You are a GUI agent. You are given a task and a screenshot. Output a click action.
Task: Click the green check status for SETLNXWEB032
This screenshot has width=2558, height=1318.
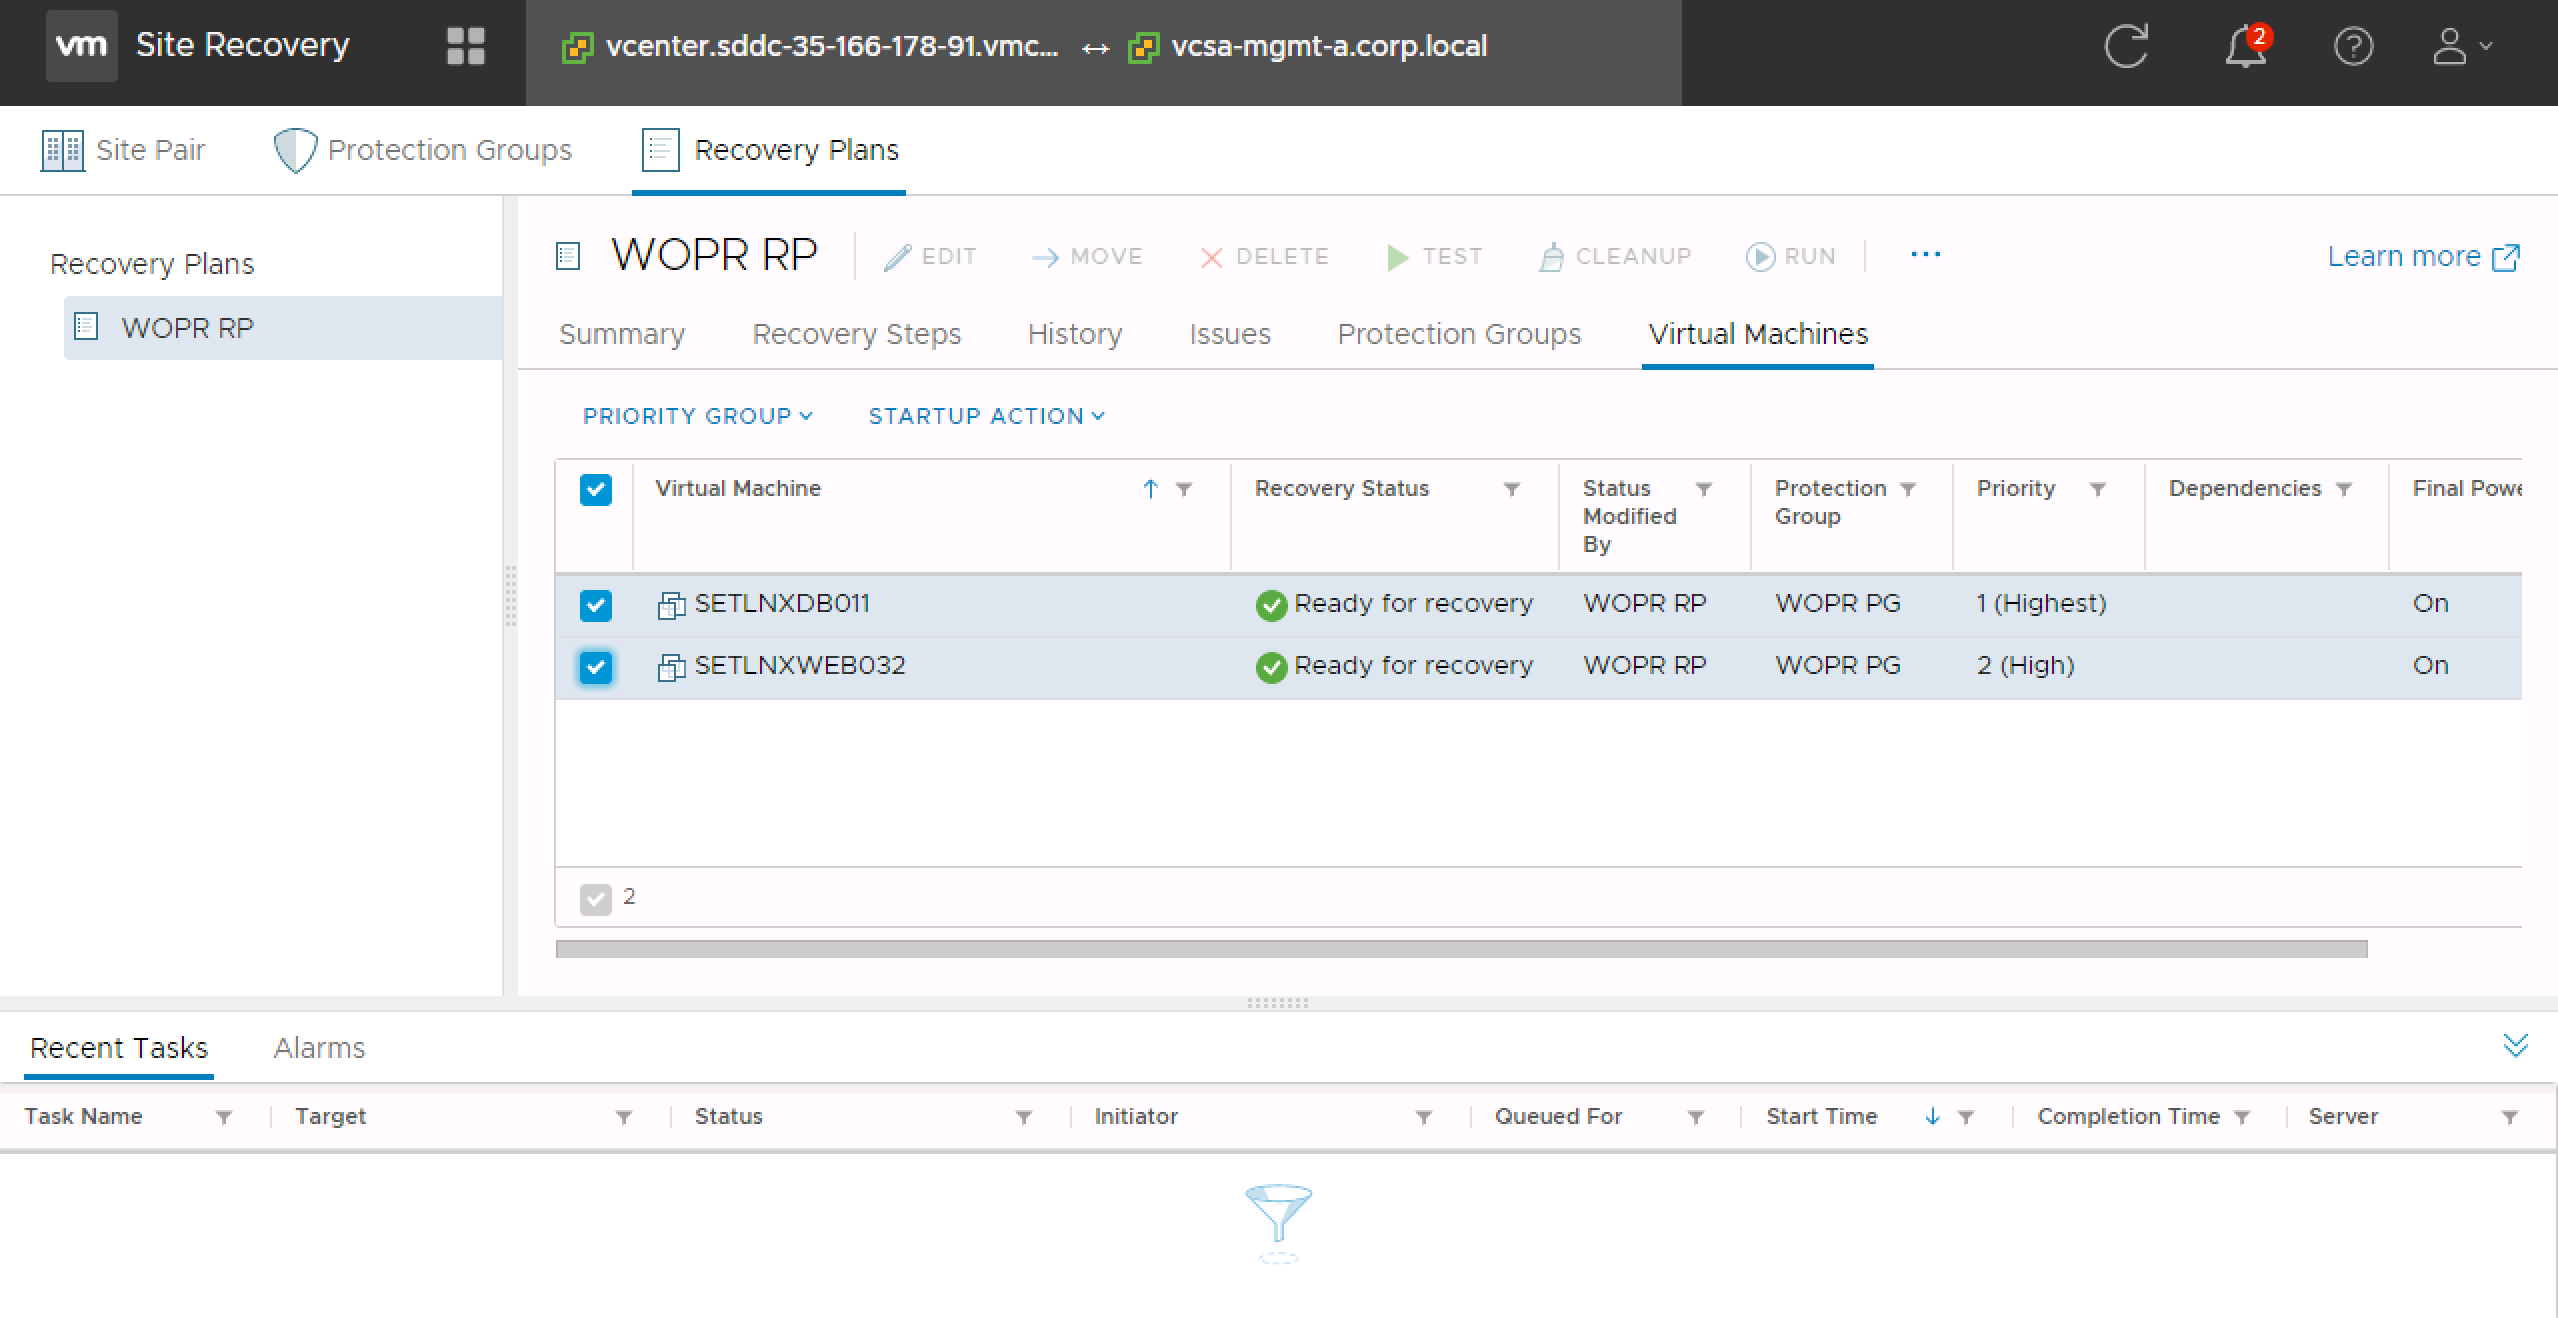point(1271,667)
